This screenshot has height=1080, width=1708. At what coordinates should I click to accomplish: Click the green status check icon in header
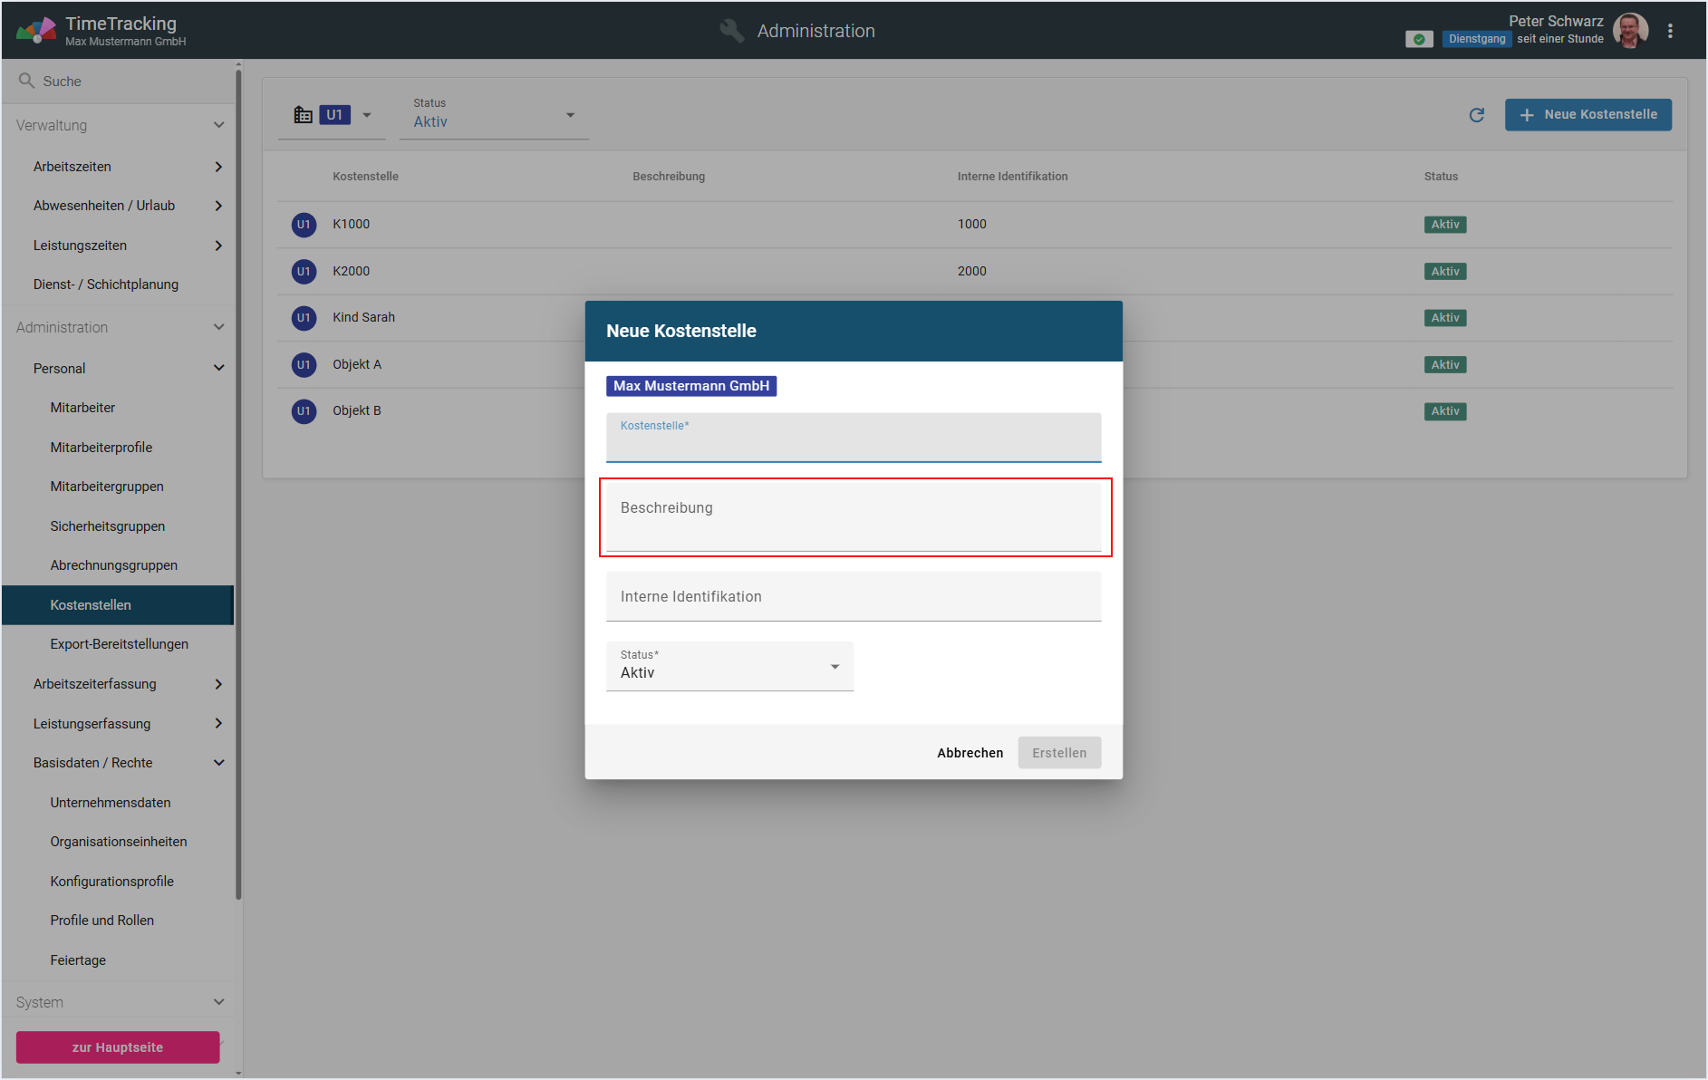point(1418,39)
